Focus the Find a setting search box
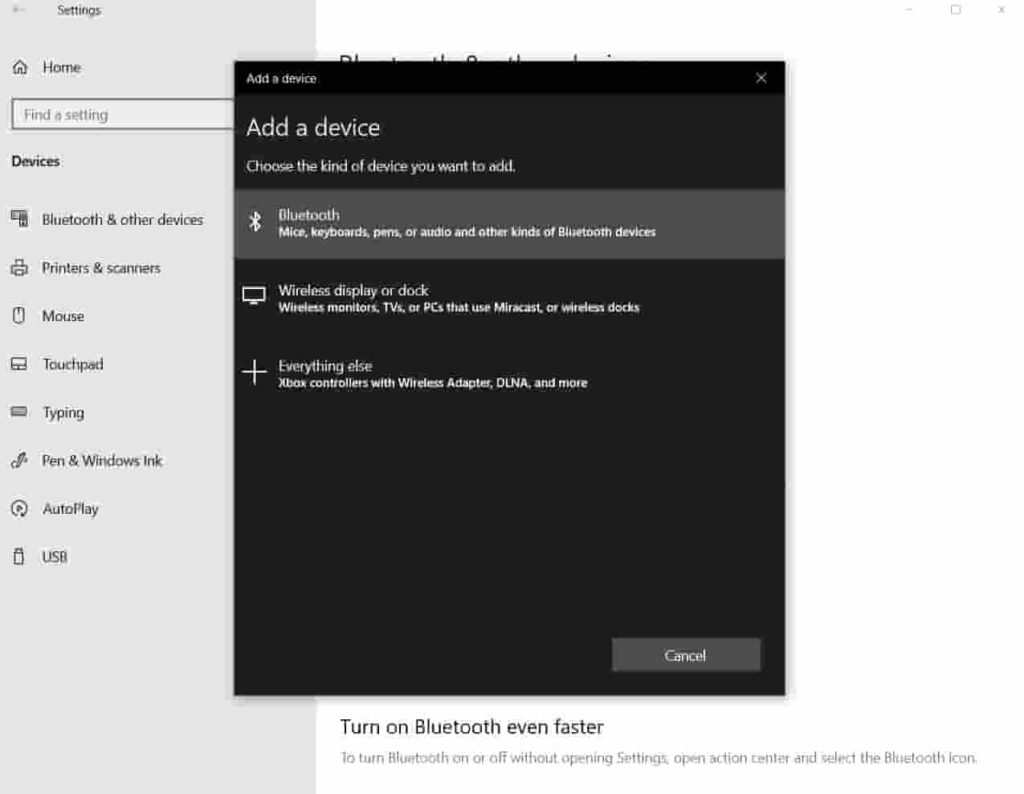Image resolution: width=1024 pixels, height=794 pixels. click(123, 115)
